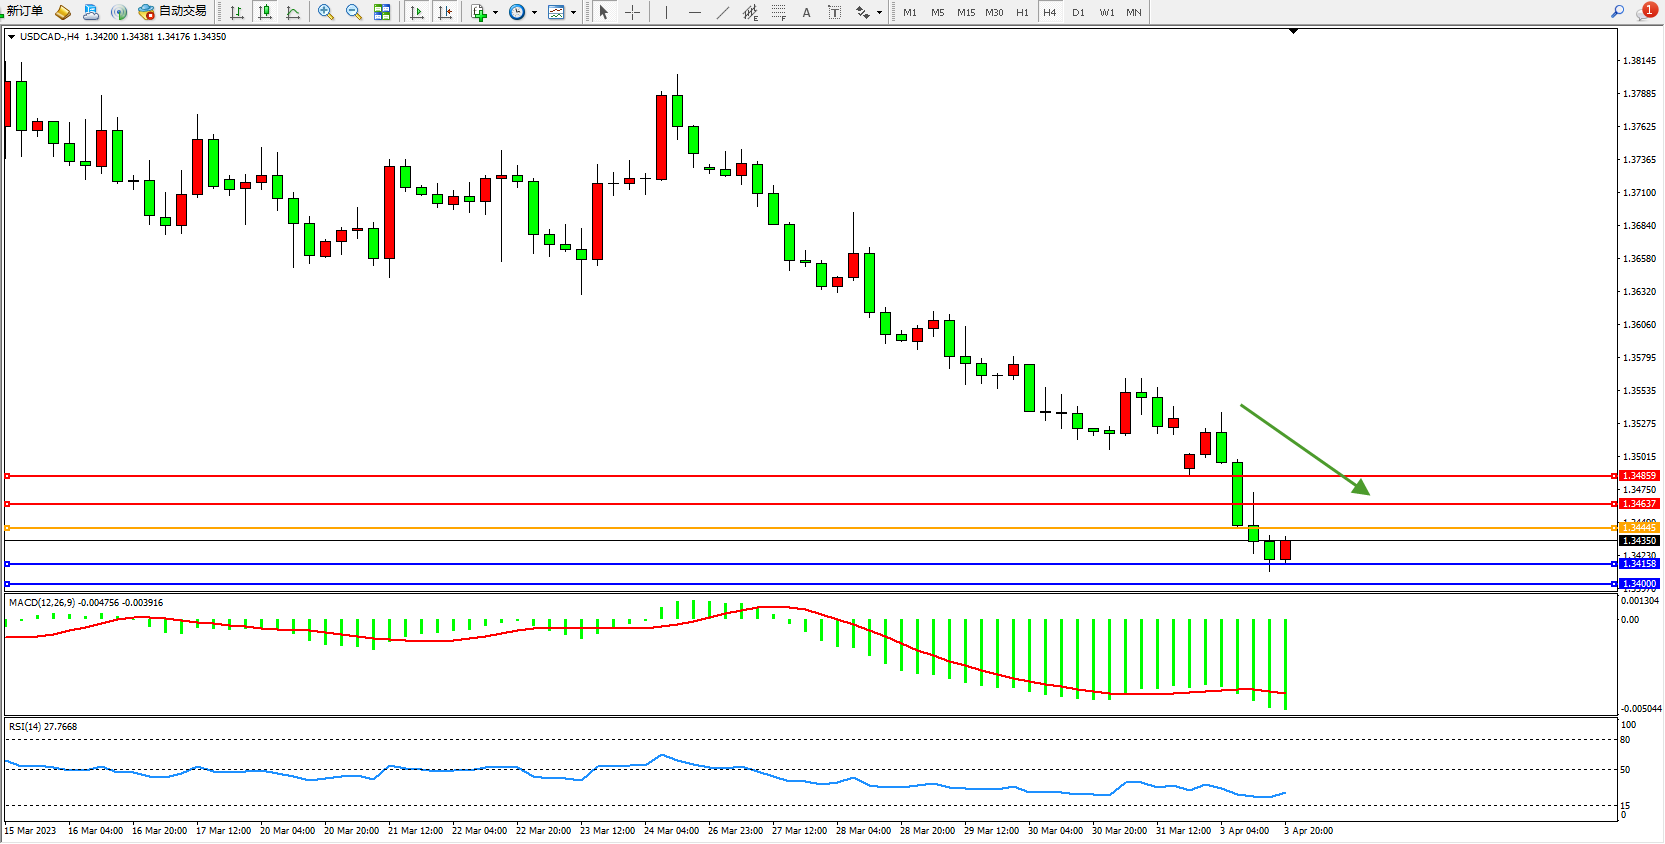The width and height of the screenshot is (1665, 844).
Task: Open the Indicators list dropdown arrow
Action: tap(495, 13)
